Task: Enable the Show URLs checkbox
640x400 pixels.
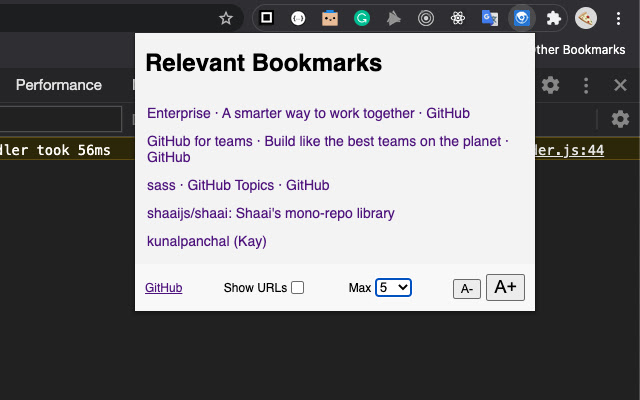Action: 297,288
